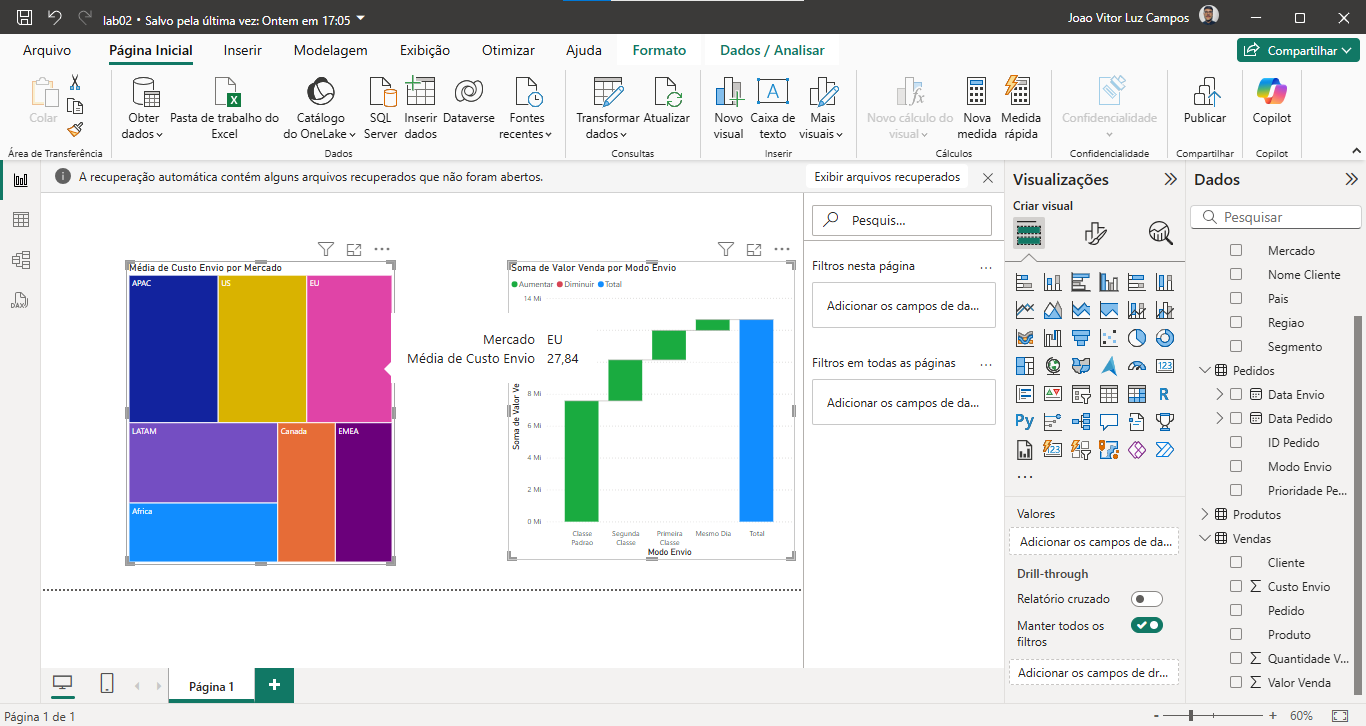Image resolution: width=1366 pixels, height=726 pixels.
Task: Expand the Data Pedido date hierarchy
Action: (1219, 419)
